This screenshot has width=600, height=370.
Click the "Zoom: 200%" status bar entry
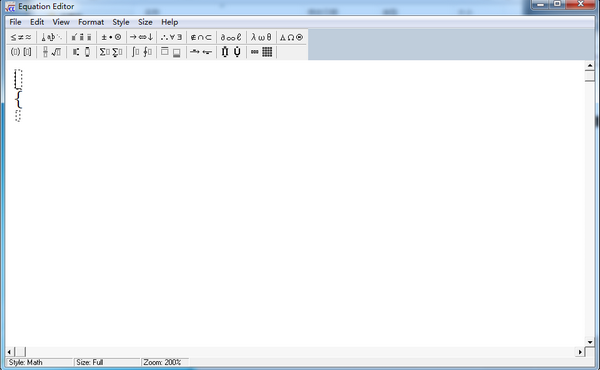coord(165,362)
